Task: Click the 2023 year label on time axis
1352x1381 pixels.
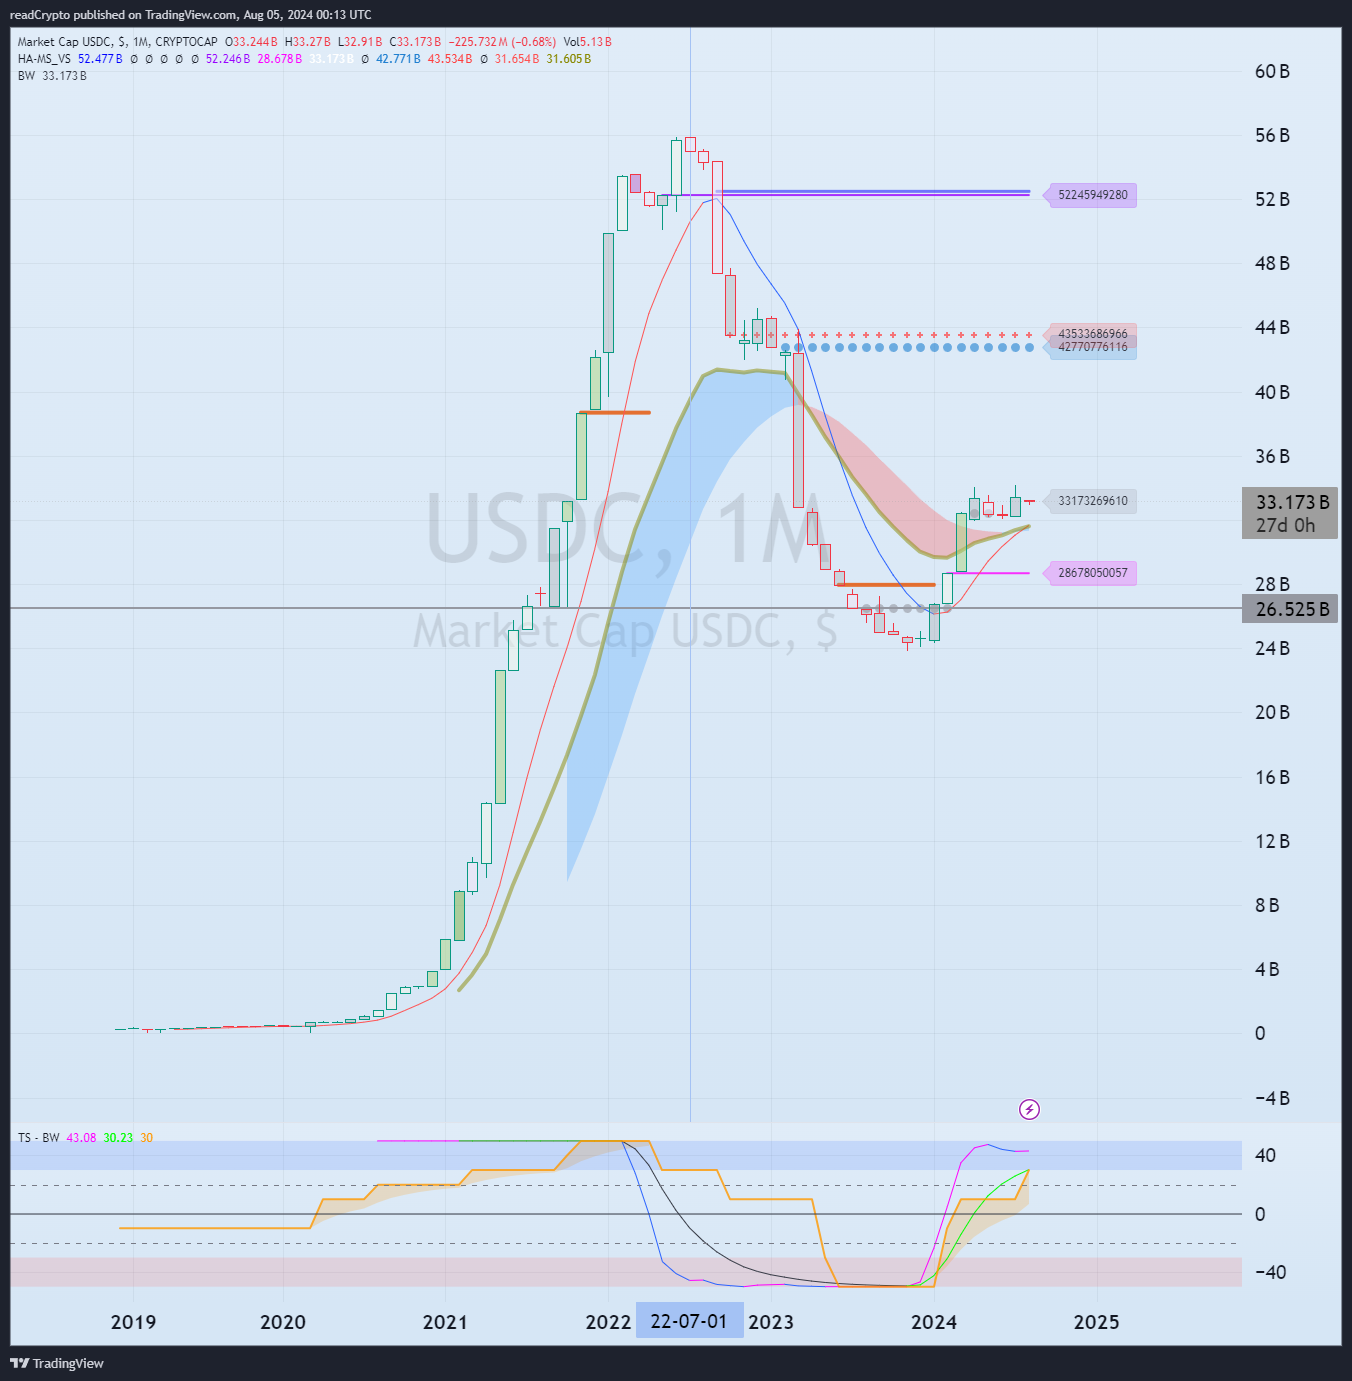Action: (x=771, y=1322)
